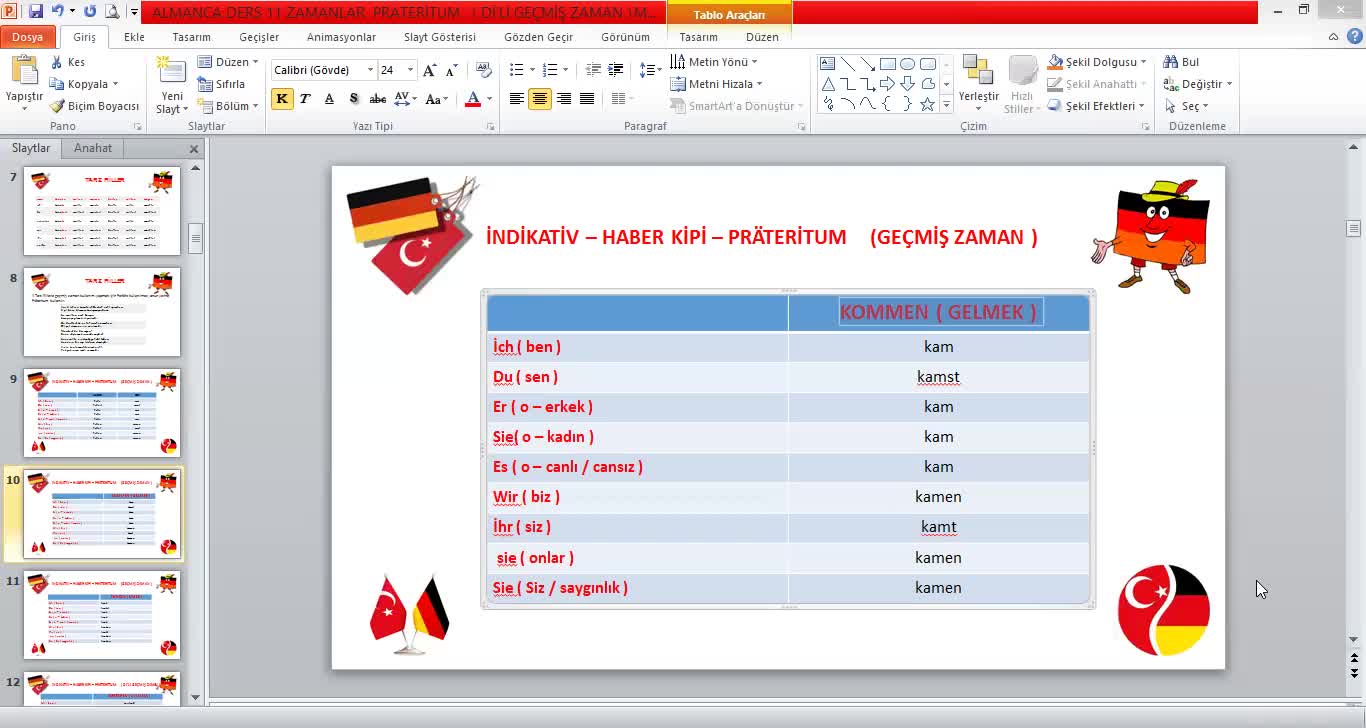This screenshot has height=728, width=1366.
Task: Select the oval shape in shapes gallery
Action: pyautogui.click(x=907, y=64)
